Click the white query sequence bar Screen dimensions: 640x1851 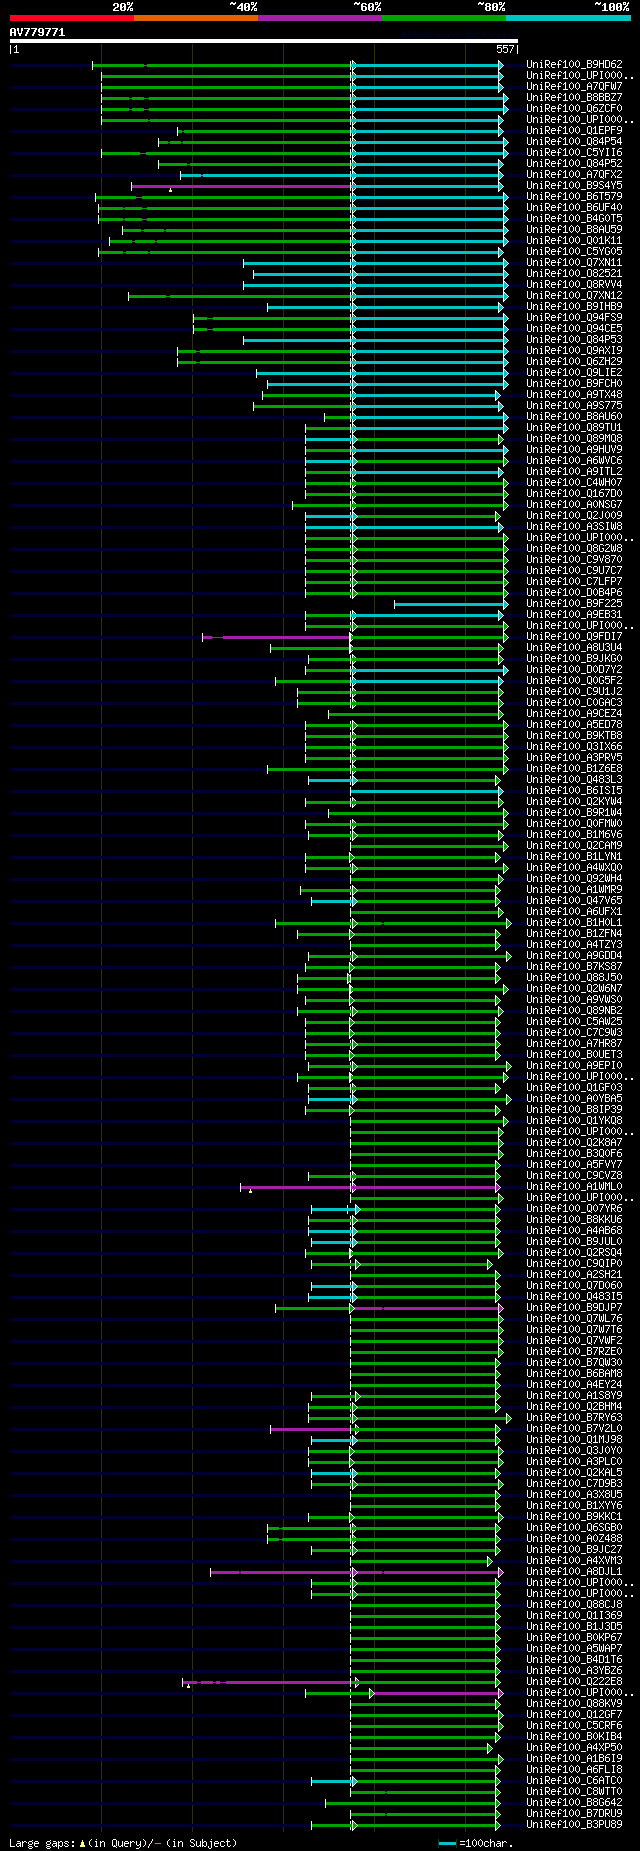264,41
